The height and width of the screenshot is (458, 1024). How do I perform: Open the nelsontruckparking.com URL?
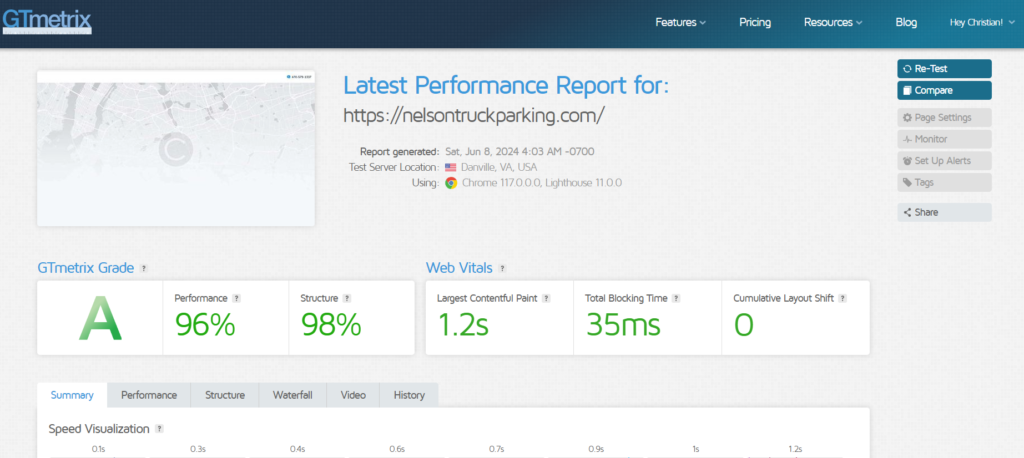point(474,115)
